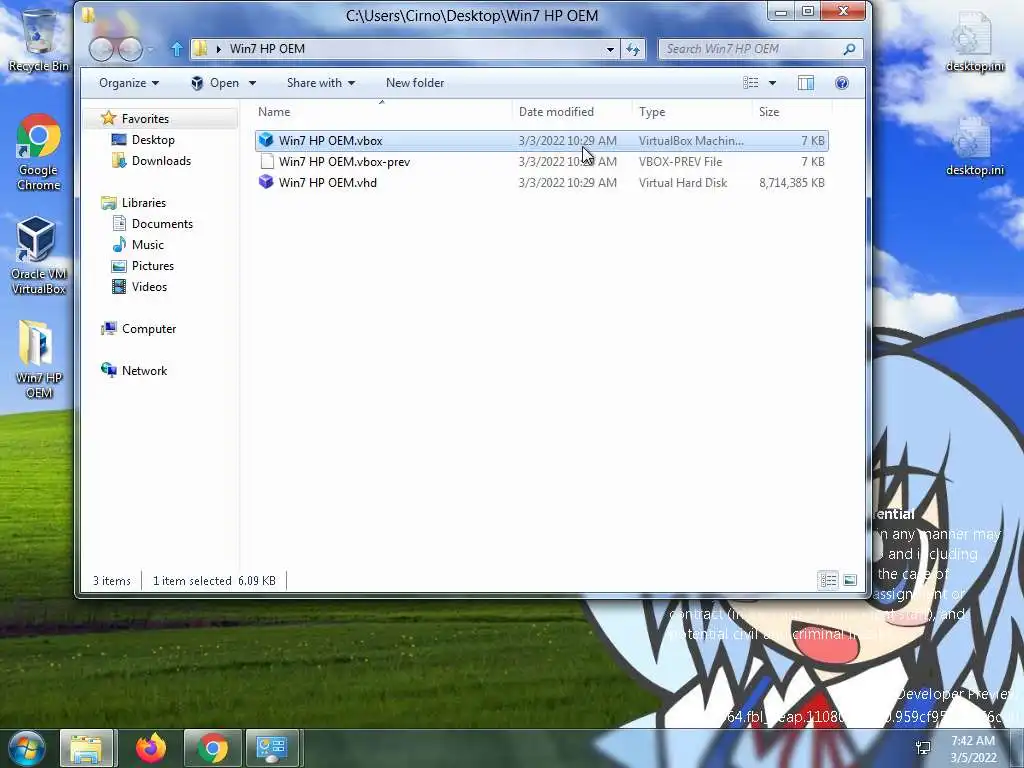
Task: Click the Win7 HP OEM address breadcrumb
Action: [267, 49]
